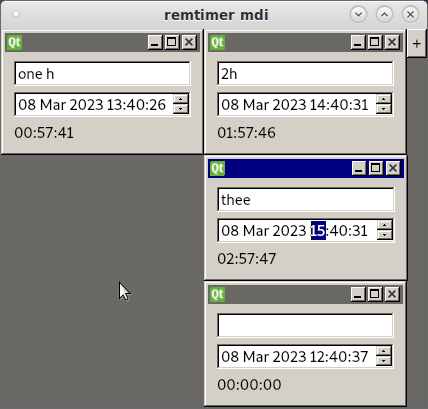This screenshot has width=428, height=409.
Task: Close the 'thee' timer subwindow
Action: click(x=393, y=168)
